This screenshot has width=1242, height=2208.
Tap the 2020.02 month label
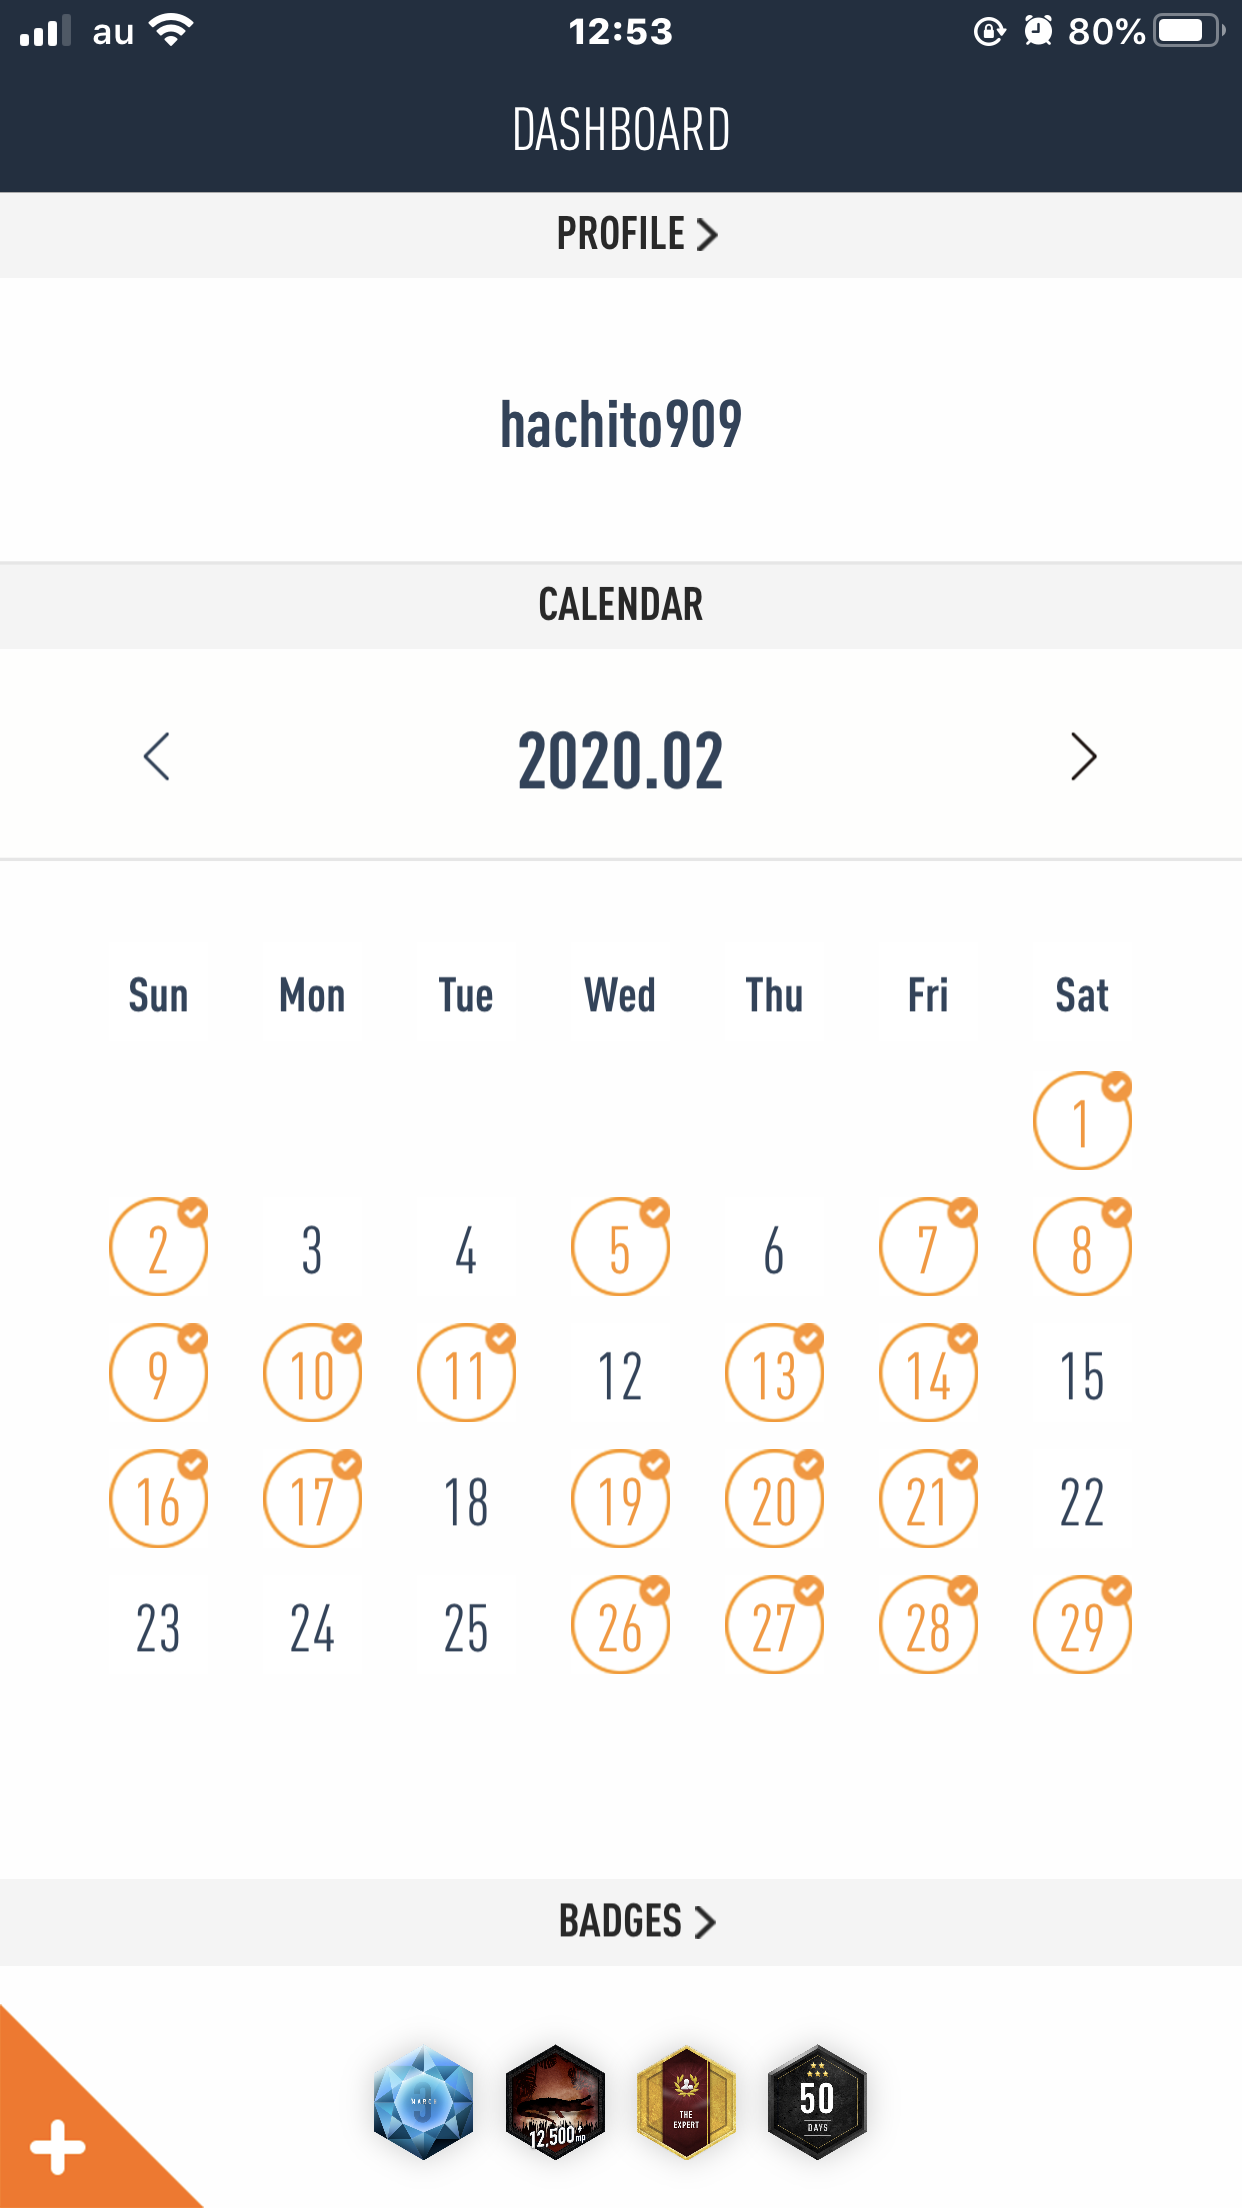621,761
